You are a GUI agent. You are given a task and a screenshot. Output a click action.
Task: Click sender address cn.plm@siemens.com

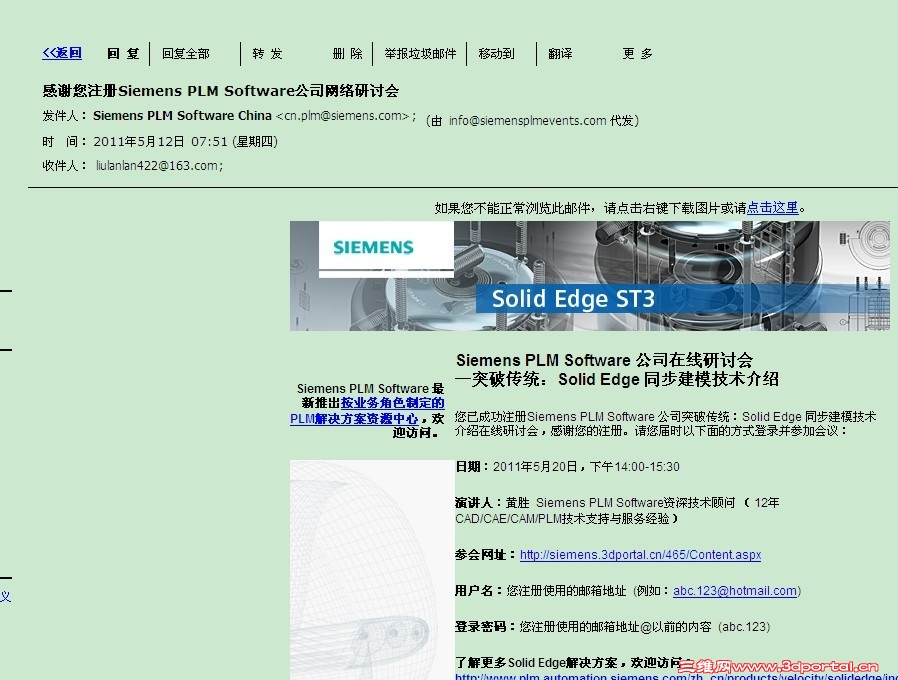(343, 116)
